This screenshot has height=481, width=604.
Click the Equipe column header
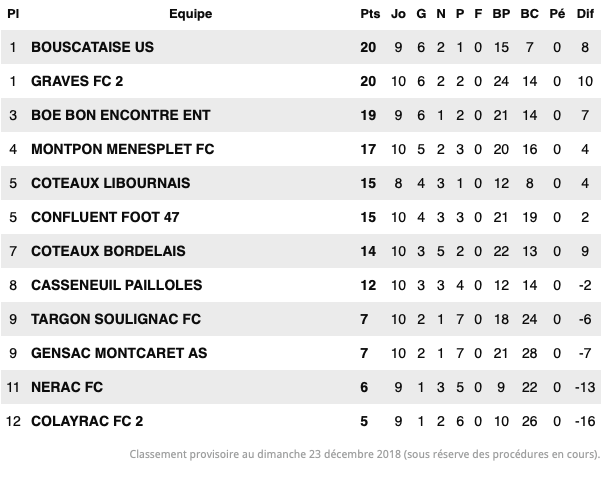(x=191, y=14)
